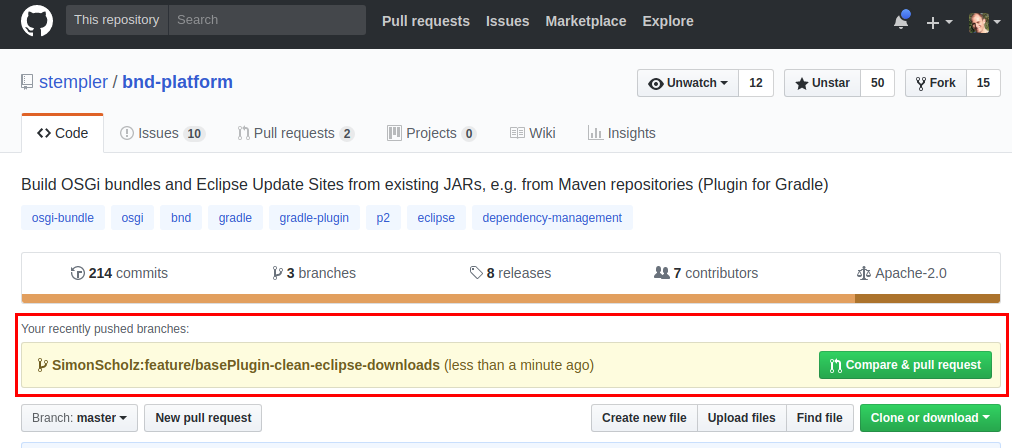Screen dimensions: 1012x448
Task: Click the gradle-plugin topic tag
Action: tap(314, 218)
